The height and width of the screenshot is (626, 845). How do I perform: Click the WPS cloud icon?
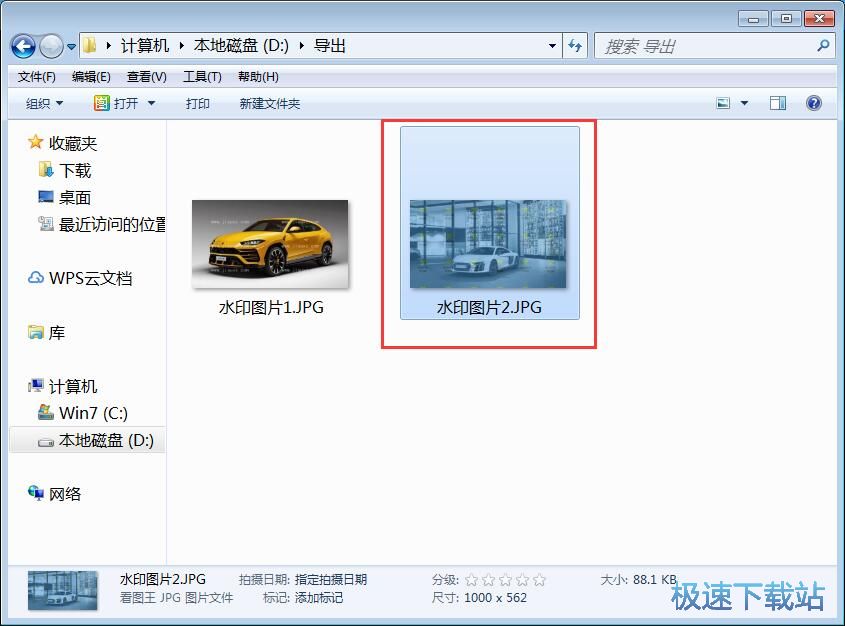coord(36,277)
